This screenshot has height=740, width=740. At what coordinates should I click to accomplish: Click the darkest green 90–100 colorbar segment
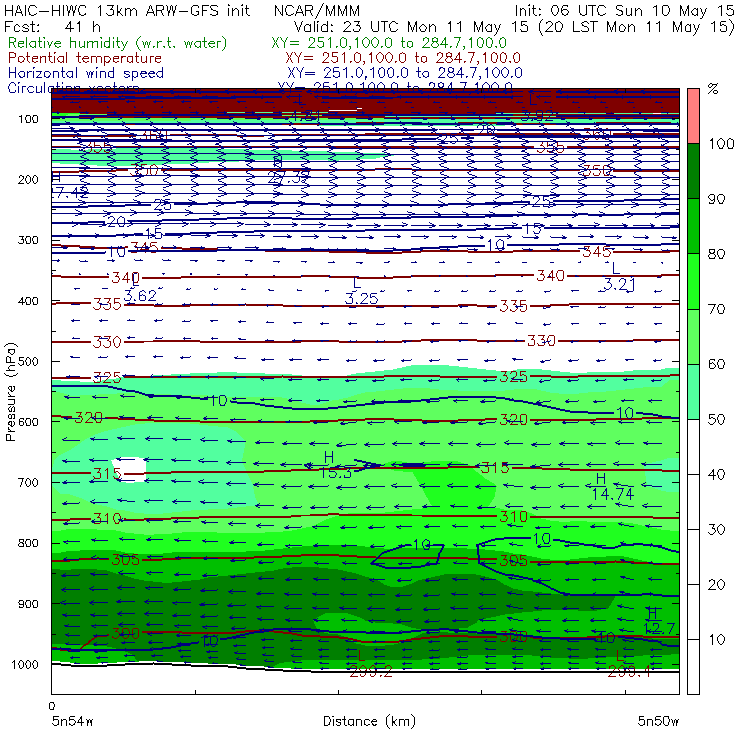(693, 171)
